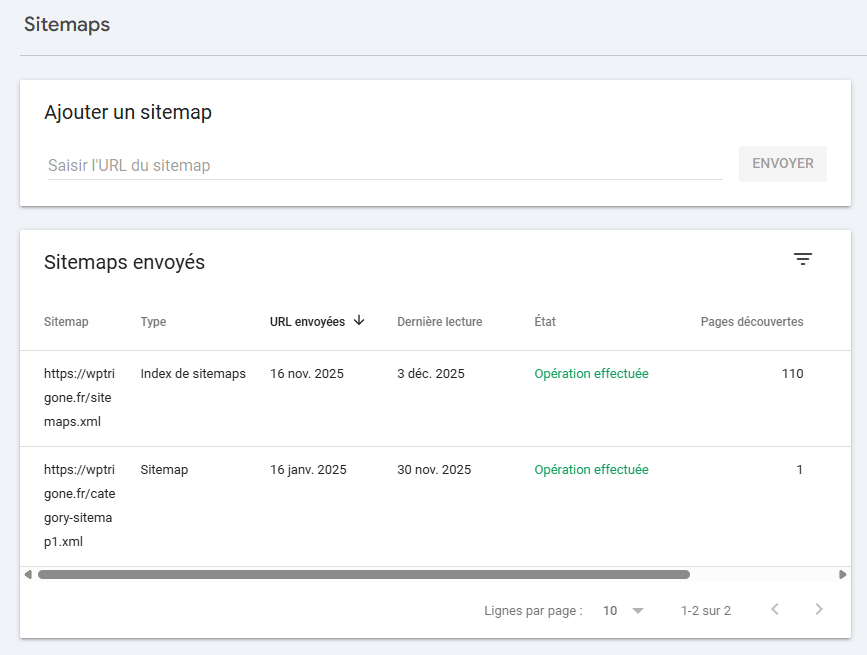Click the sort arrow on URL envoyées
This screenshot has width=867, height=655.
point(359,321)
